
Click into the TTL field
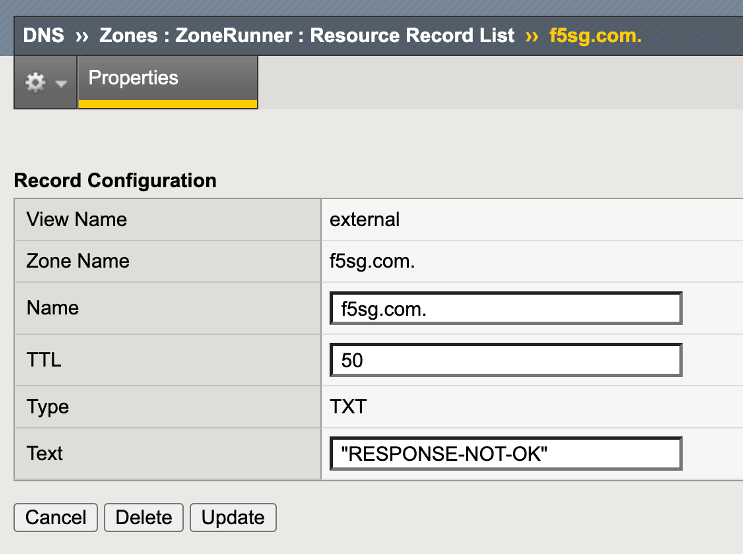coord(505,360)
